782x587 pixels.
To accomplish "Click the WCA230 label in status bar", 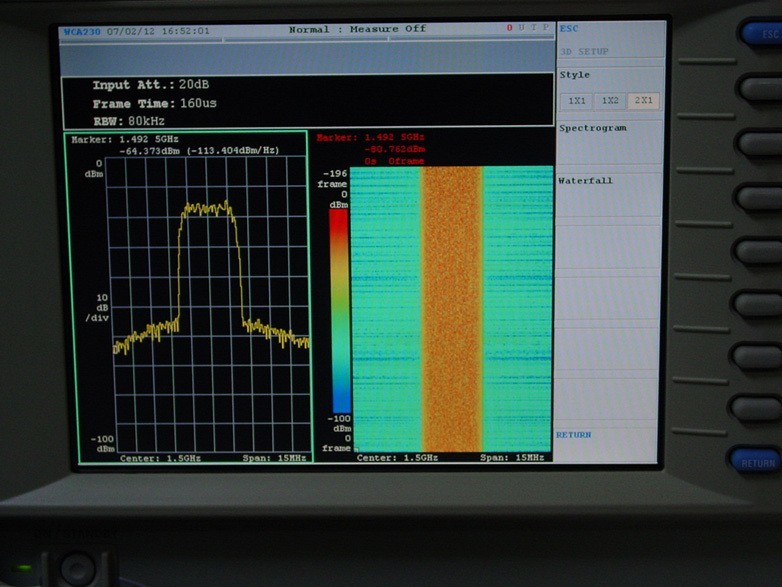I will point(82,31).
